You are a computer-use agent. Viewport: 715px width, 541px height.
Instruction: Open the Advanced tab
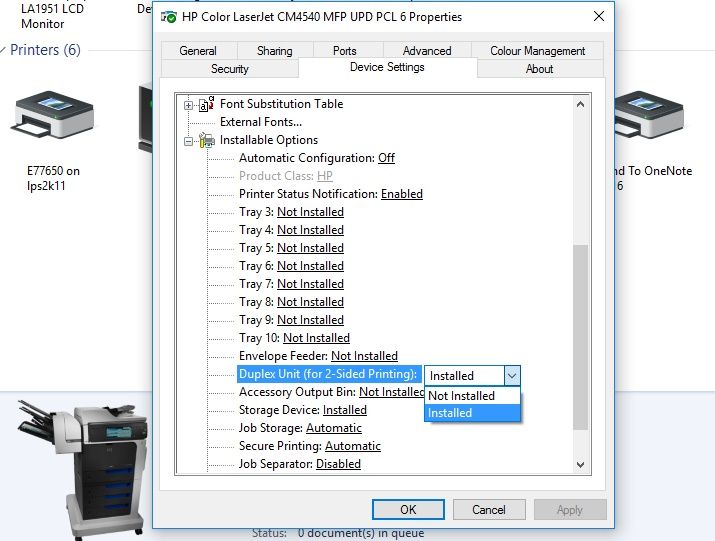point(427,51)
